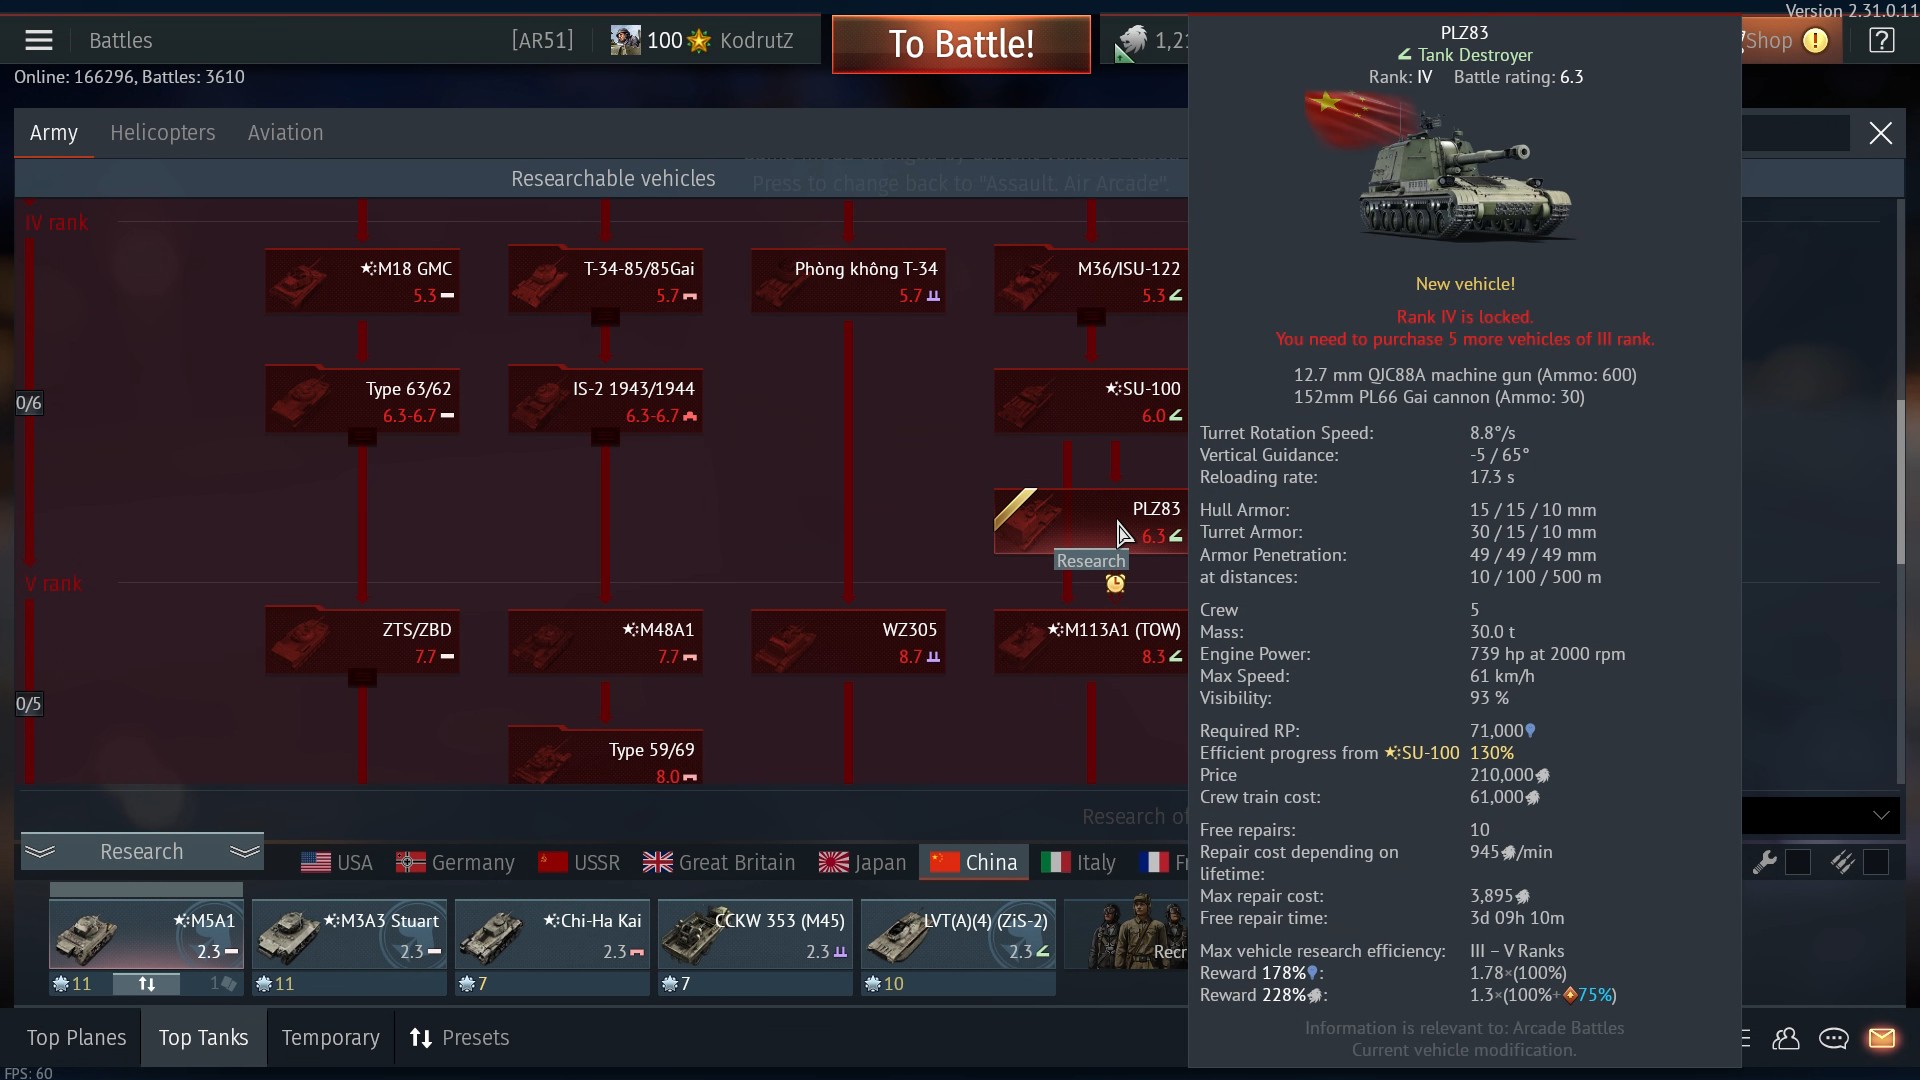Select the IS-2 1943/1944 group card
Screen dimensions: 1920x1080
click(605, 401)
